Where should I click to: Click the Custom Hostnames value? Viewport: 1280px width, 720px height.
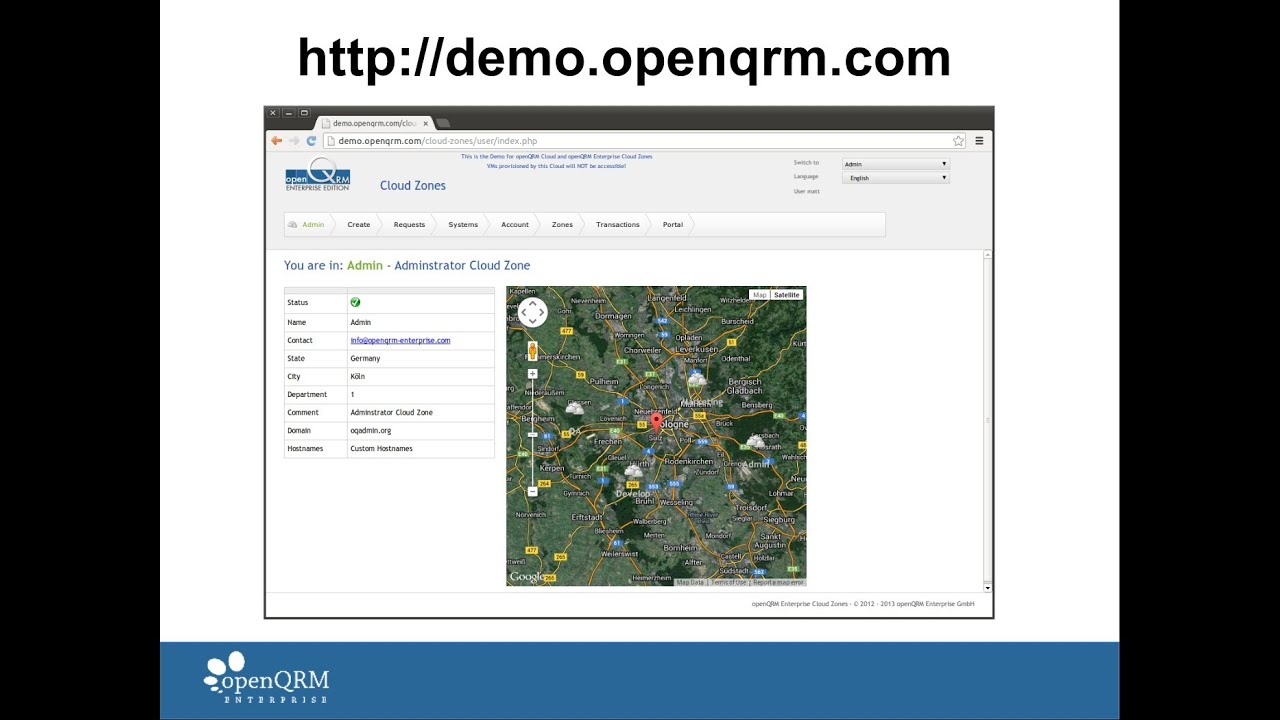pos(381,449)
